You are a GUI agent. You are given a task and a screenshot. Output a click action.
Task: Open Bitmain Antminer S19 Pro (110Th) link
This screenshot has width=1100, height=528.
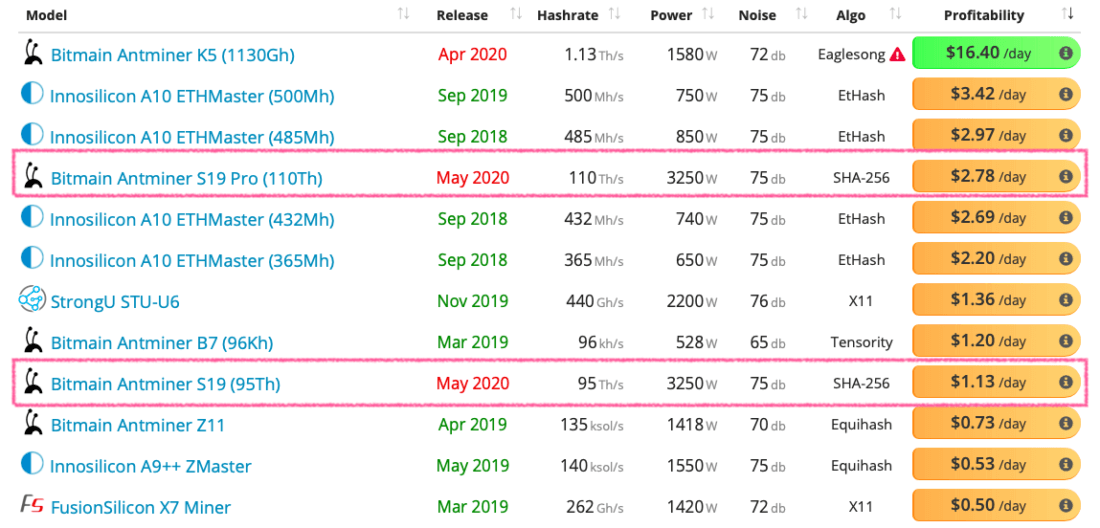(186, 178)
